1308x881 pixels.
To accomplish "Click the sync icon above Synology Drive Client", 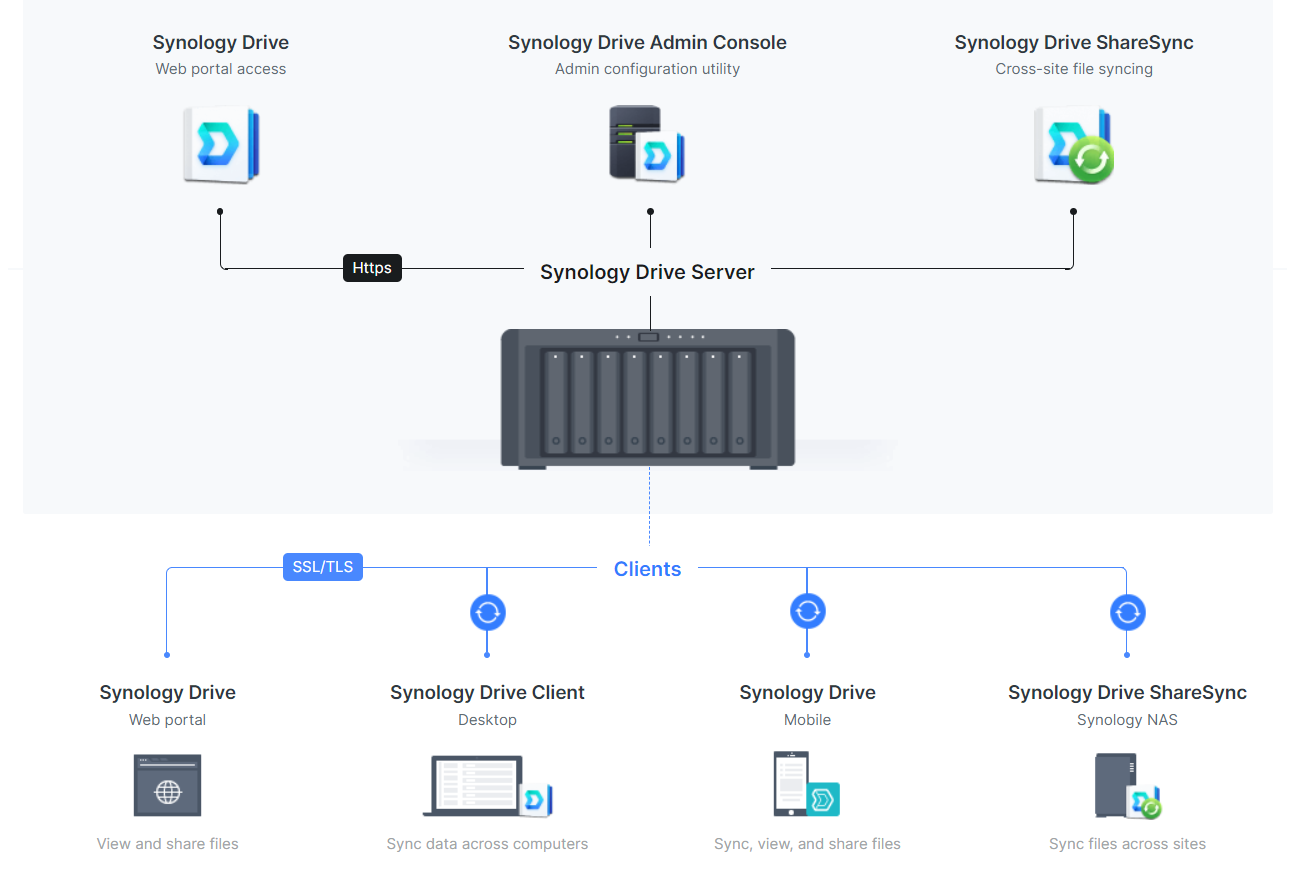I will tap(488, 612).
